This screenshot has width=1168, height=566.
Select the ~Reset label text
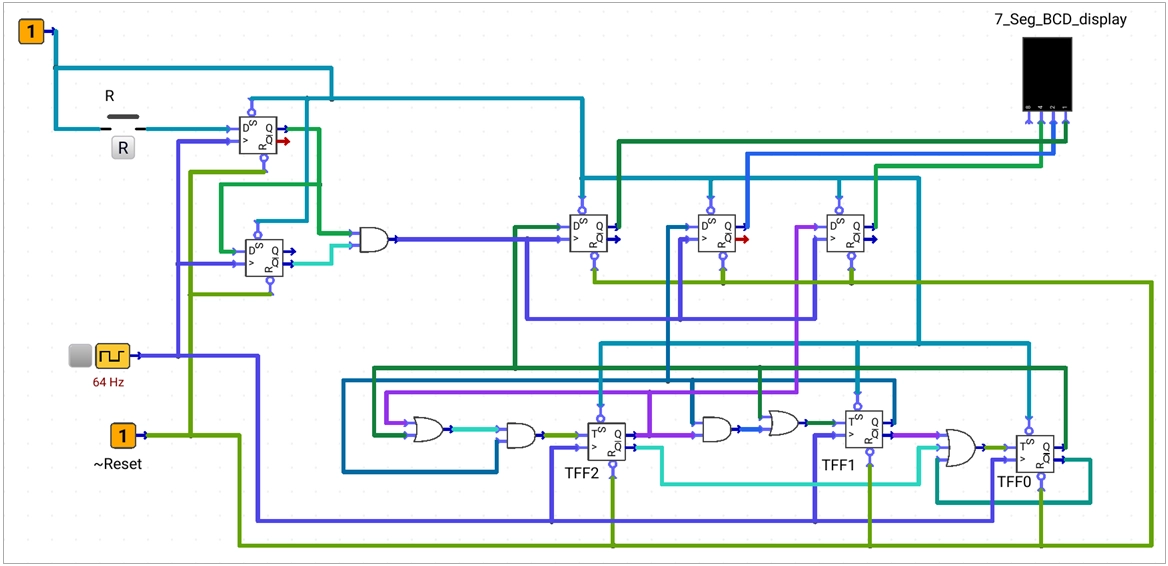[x=117, y=464]
